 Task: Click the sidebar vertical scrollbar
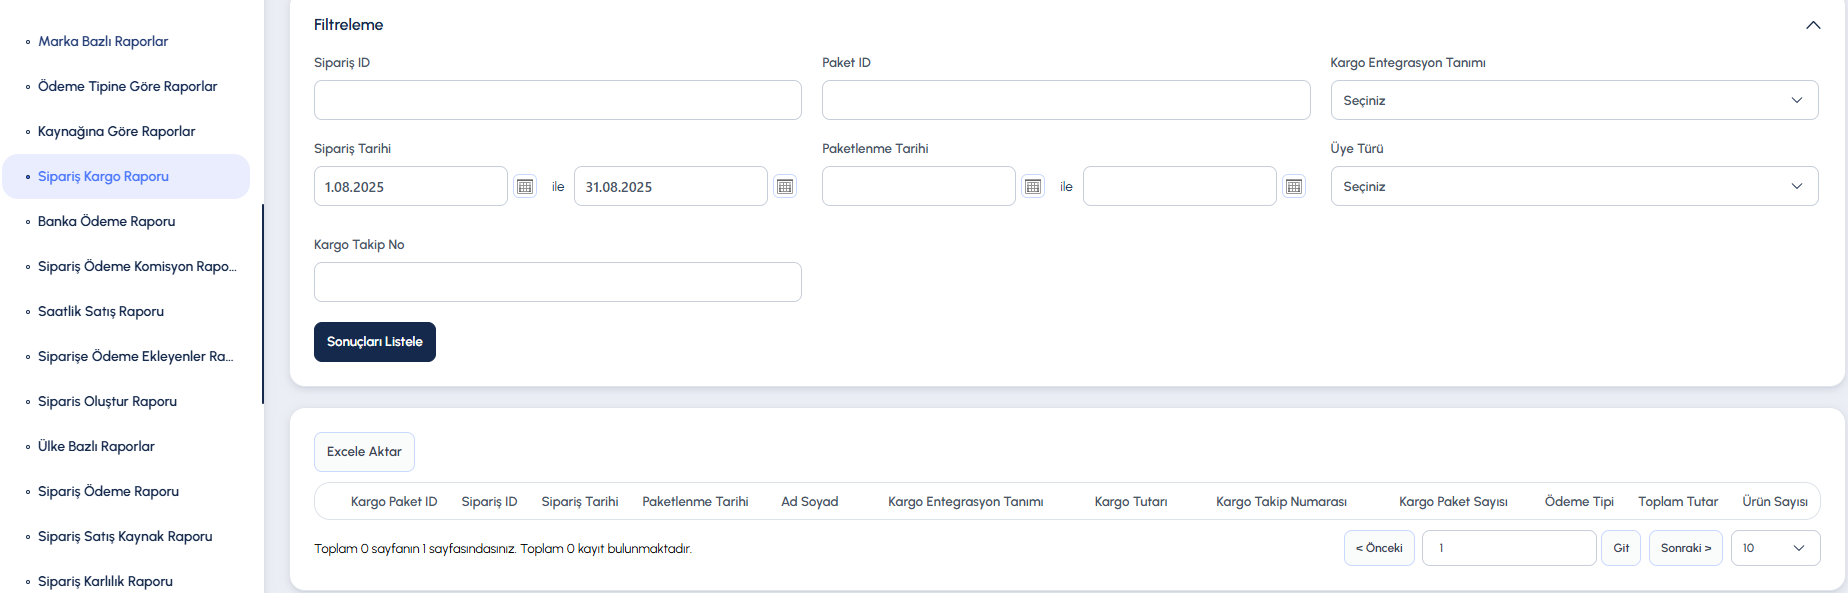pyautogui.click(x=263, y=304)
